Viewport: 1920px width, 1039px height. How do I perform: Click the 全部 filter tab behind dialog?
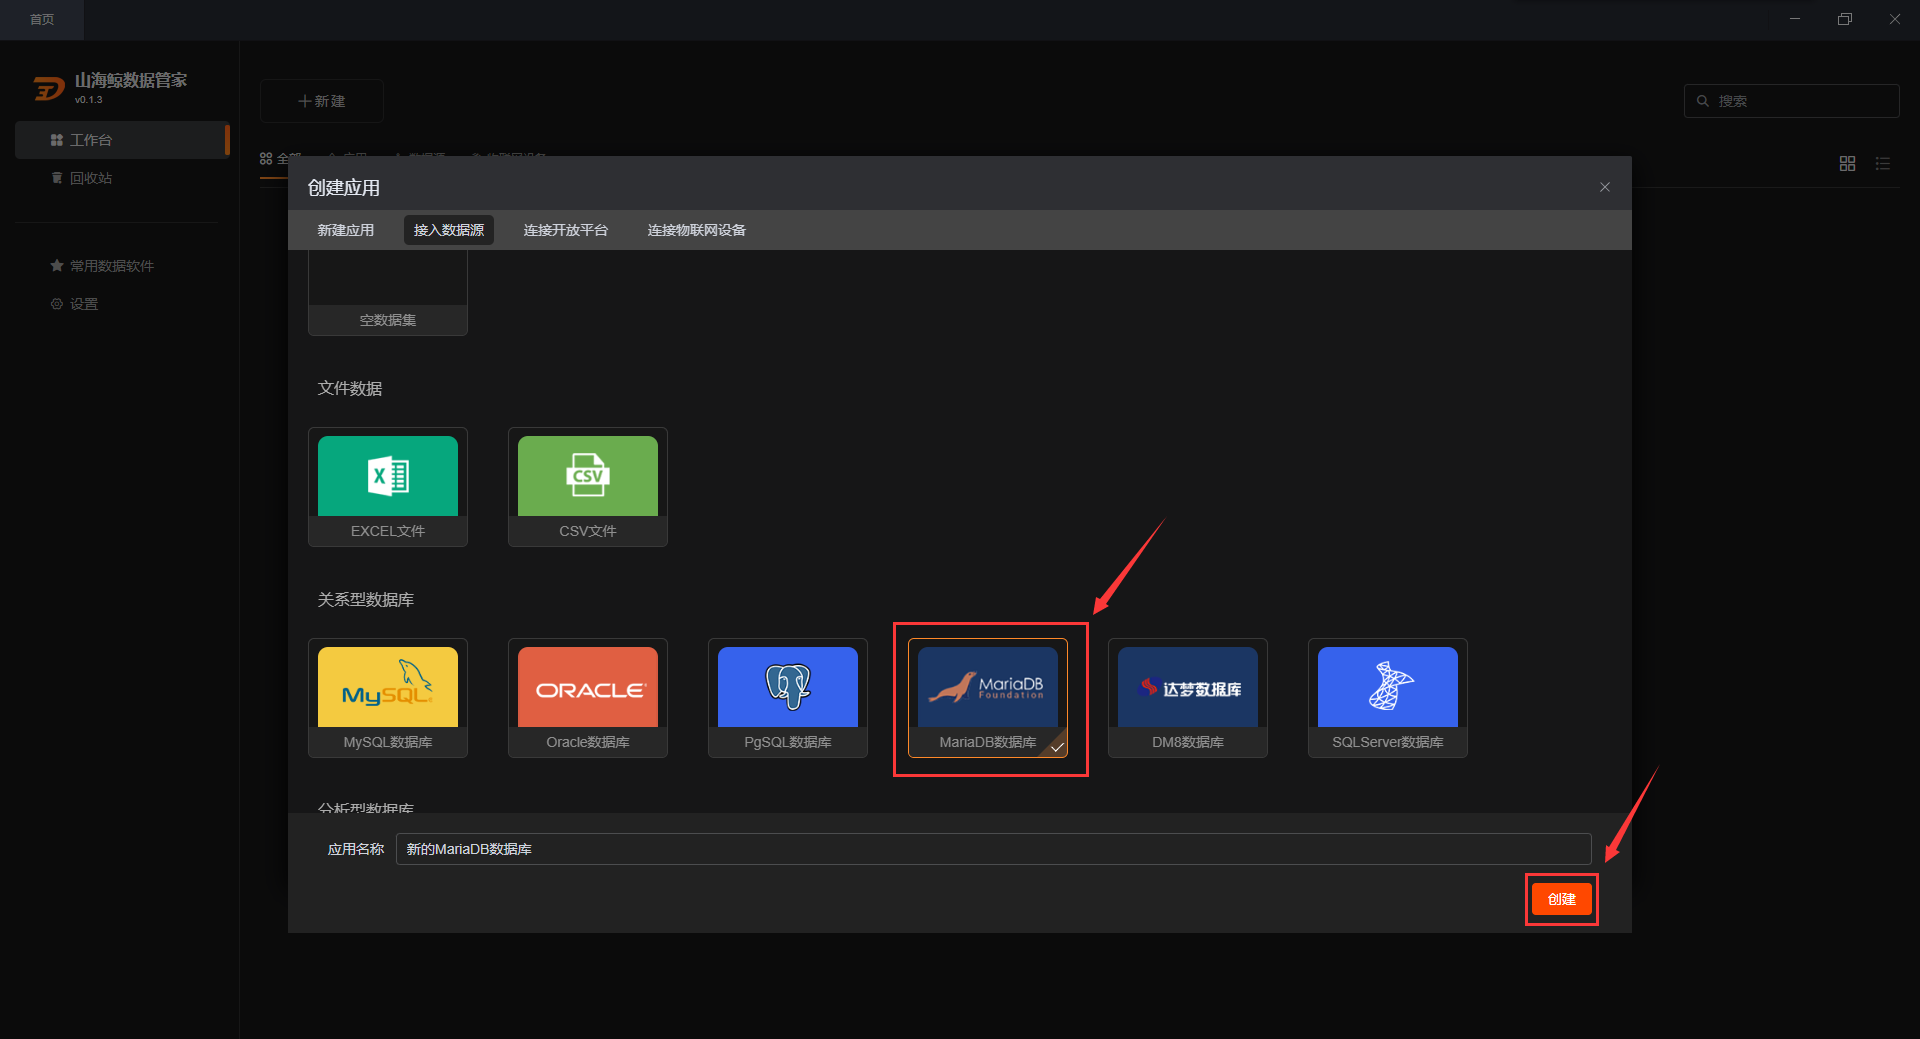[281, 158]
